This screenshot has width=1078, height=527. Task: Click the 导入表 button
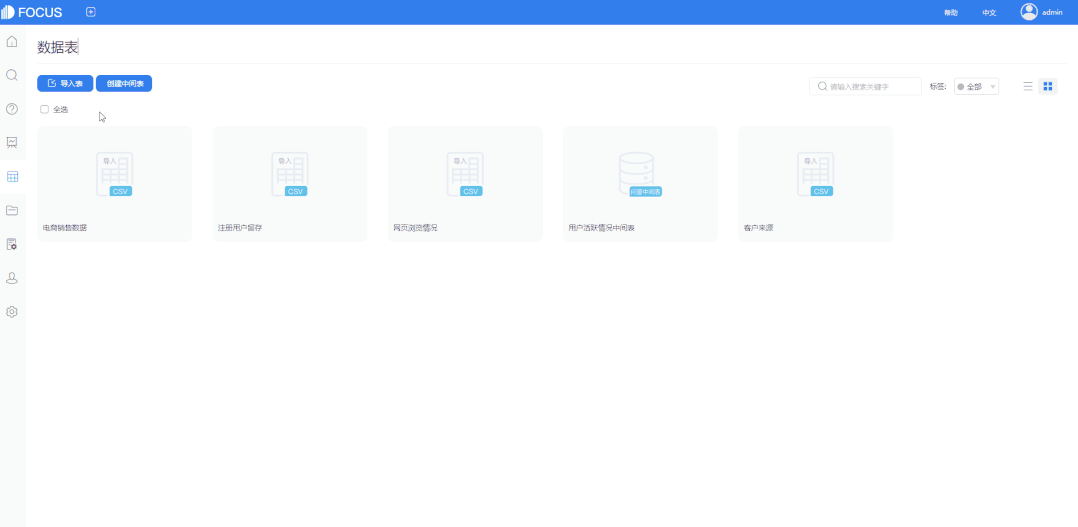pos(65,83)
